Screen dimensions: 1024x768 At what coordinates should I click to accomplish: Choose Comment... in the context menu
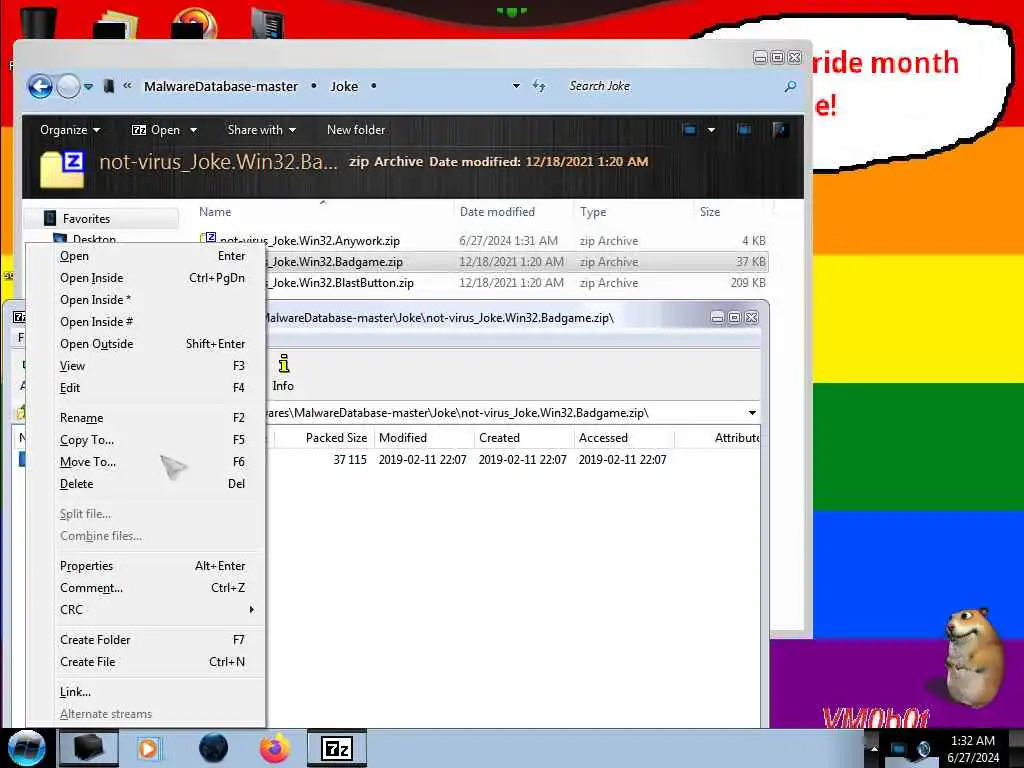152,588
